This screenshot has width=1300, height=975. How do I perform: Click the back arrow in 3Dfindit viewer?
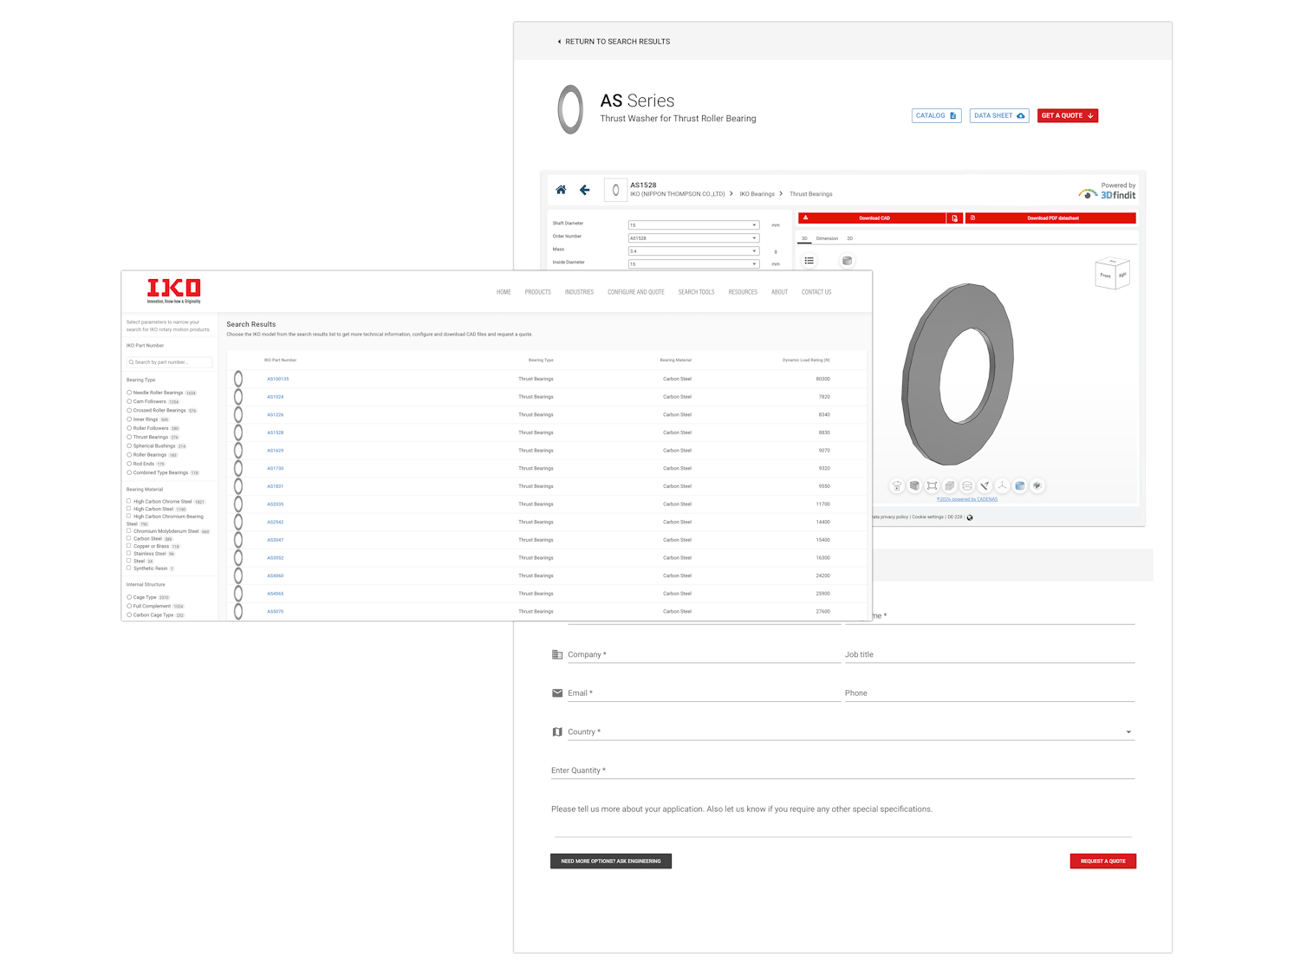tap(585, 190)
